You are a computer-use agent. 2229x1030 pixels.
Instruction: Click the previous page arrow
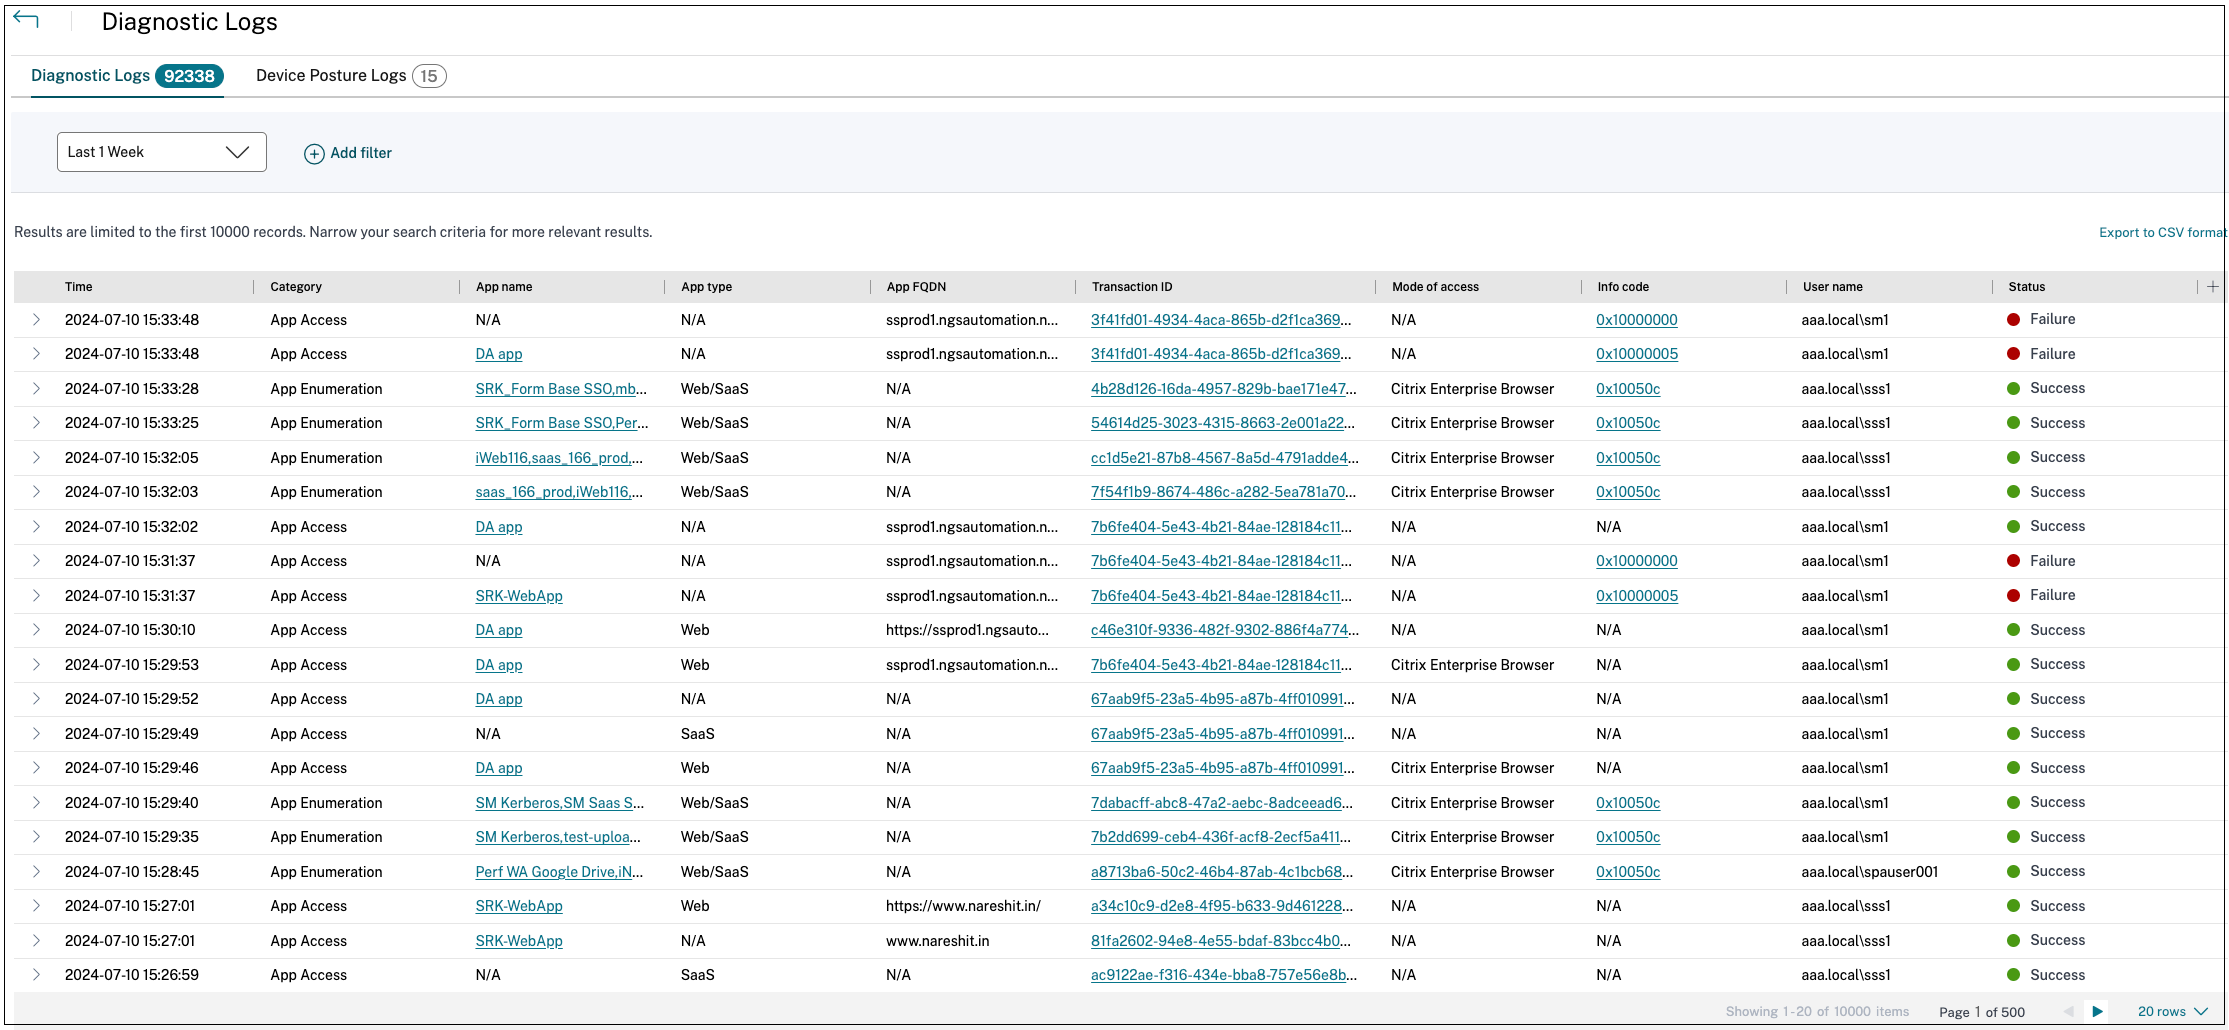(x=2068, y=1011)
